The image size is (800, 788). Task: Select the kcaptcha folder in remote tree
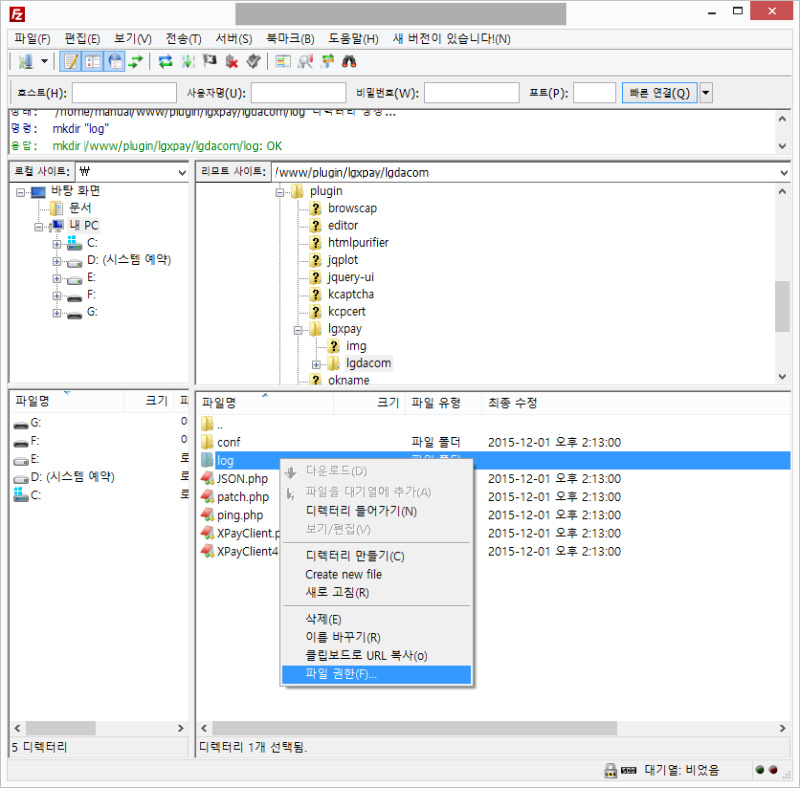(x=351, y=294)
